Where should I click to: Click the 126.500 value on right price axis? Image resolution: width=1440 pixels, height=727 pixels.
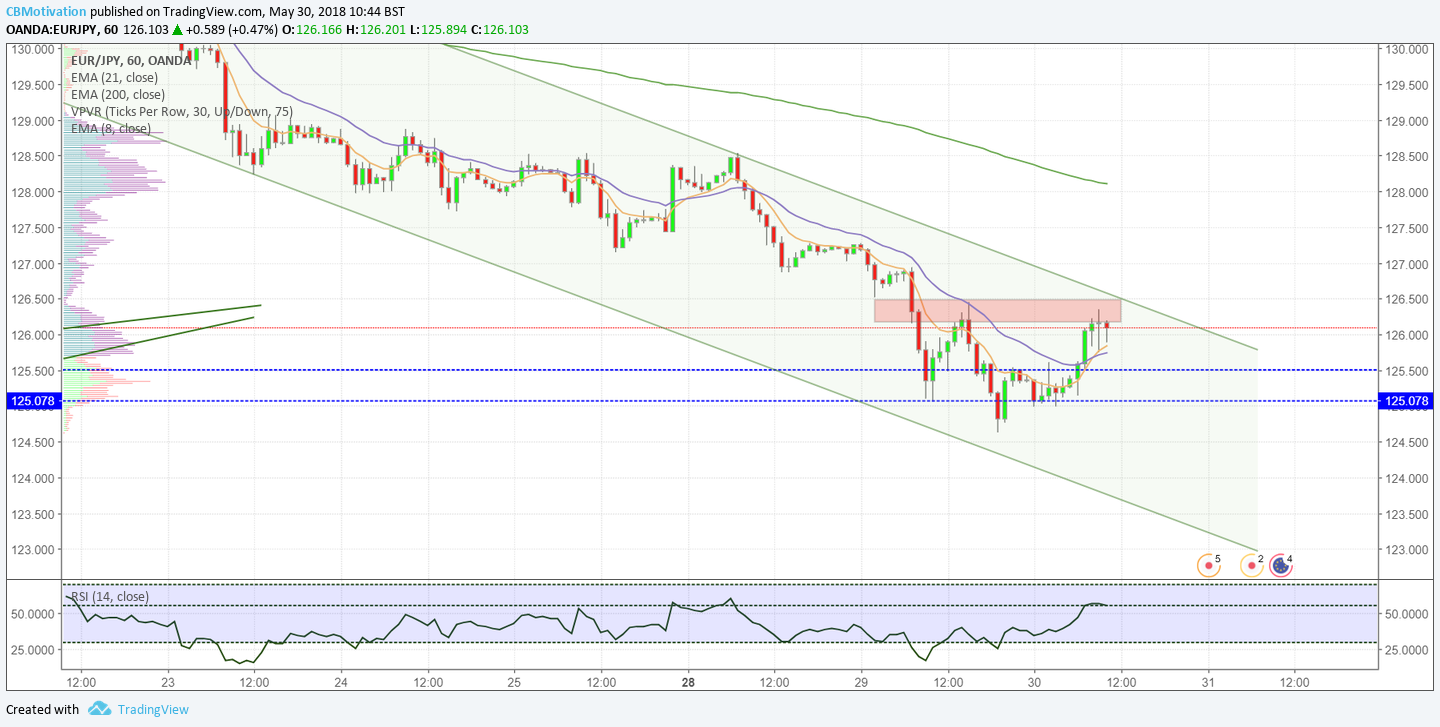pos(1405,299)
